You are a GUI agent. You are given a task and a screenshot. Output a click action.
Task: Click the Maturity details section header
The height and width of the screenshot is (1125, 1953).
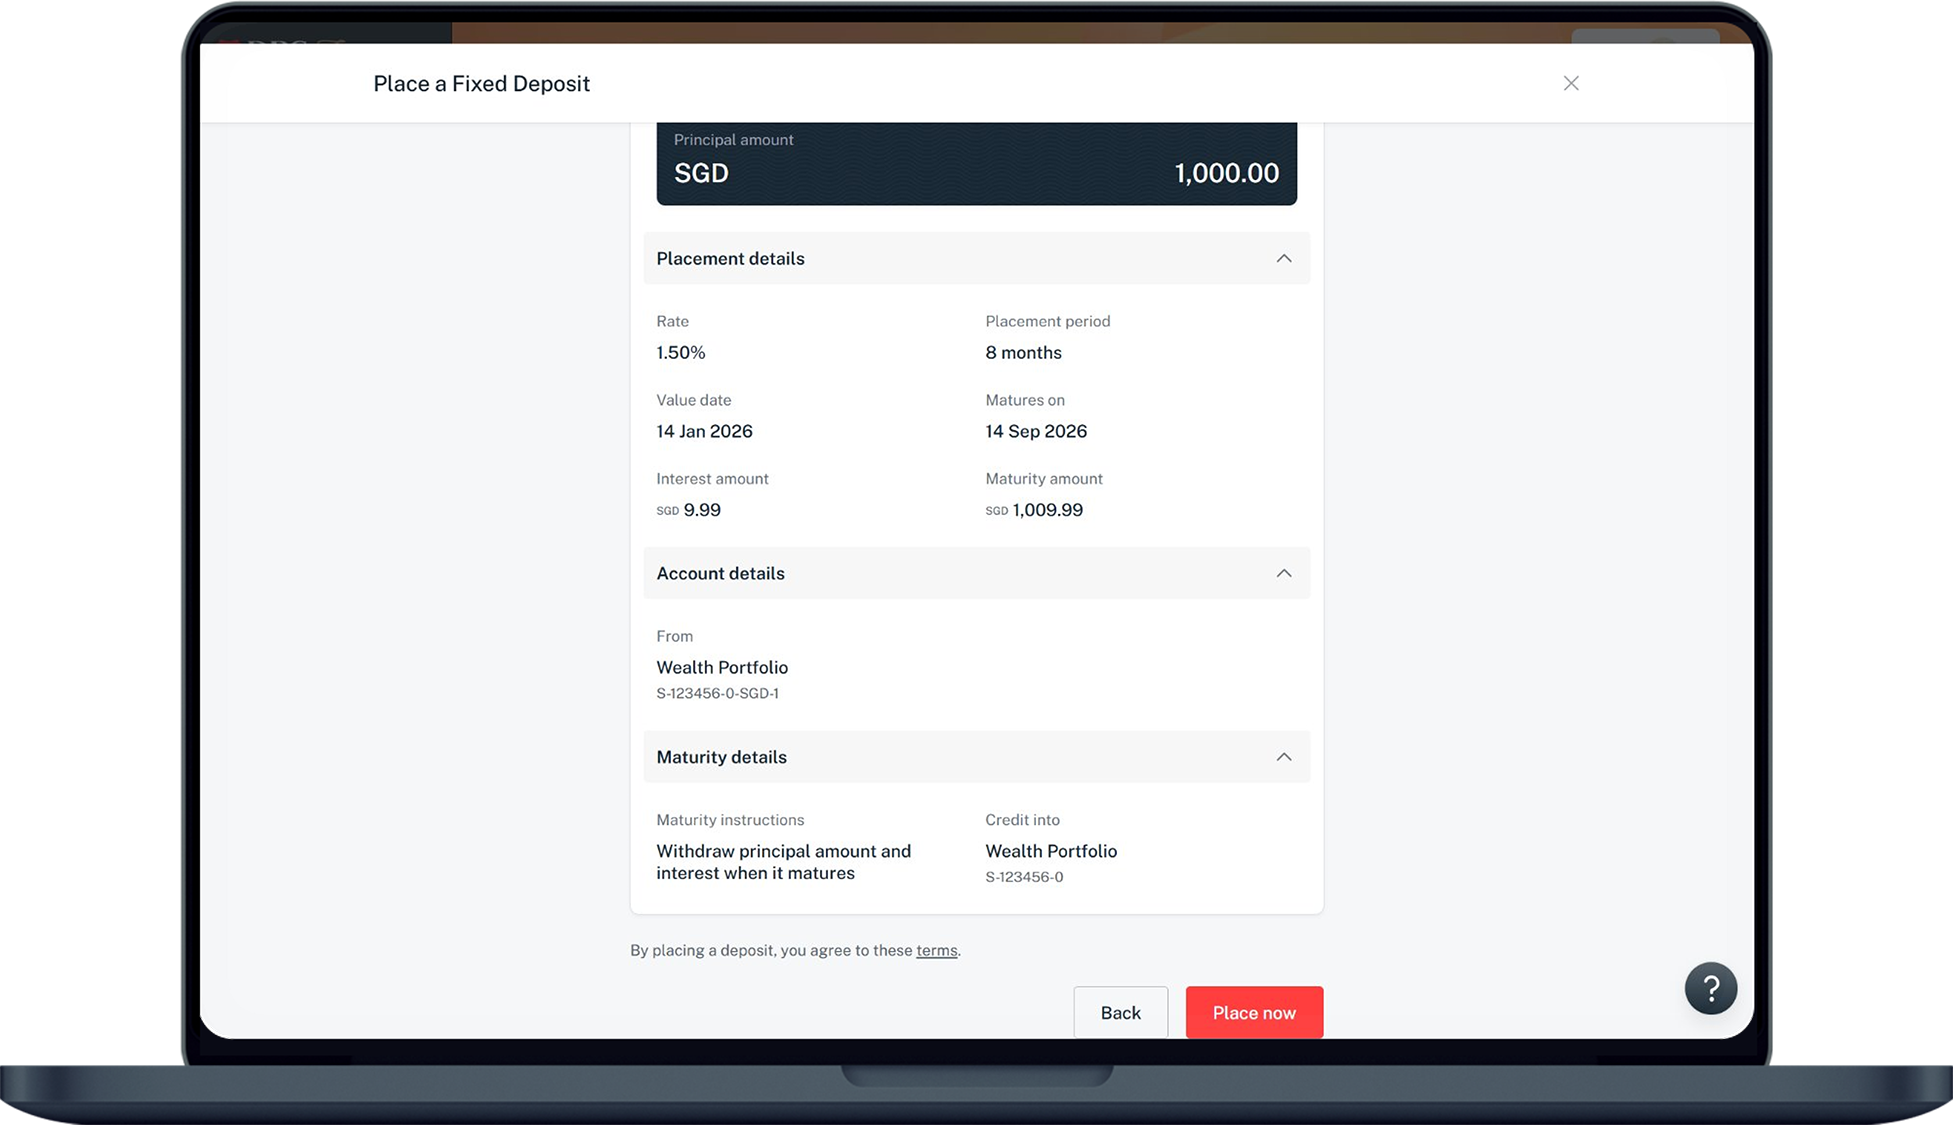pos(721,757)
